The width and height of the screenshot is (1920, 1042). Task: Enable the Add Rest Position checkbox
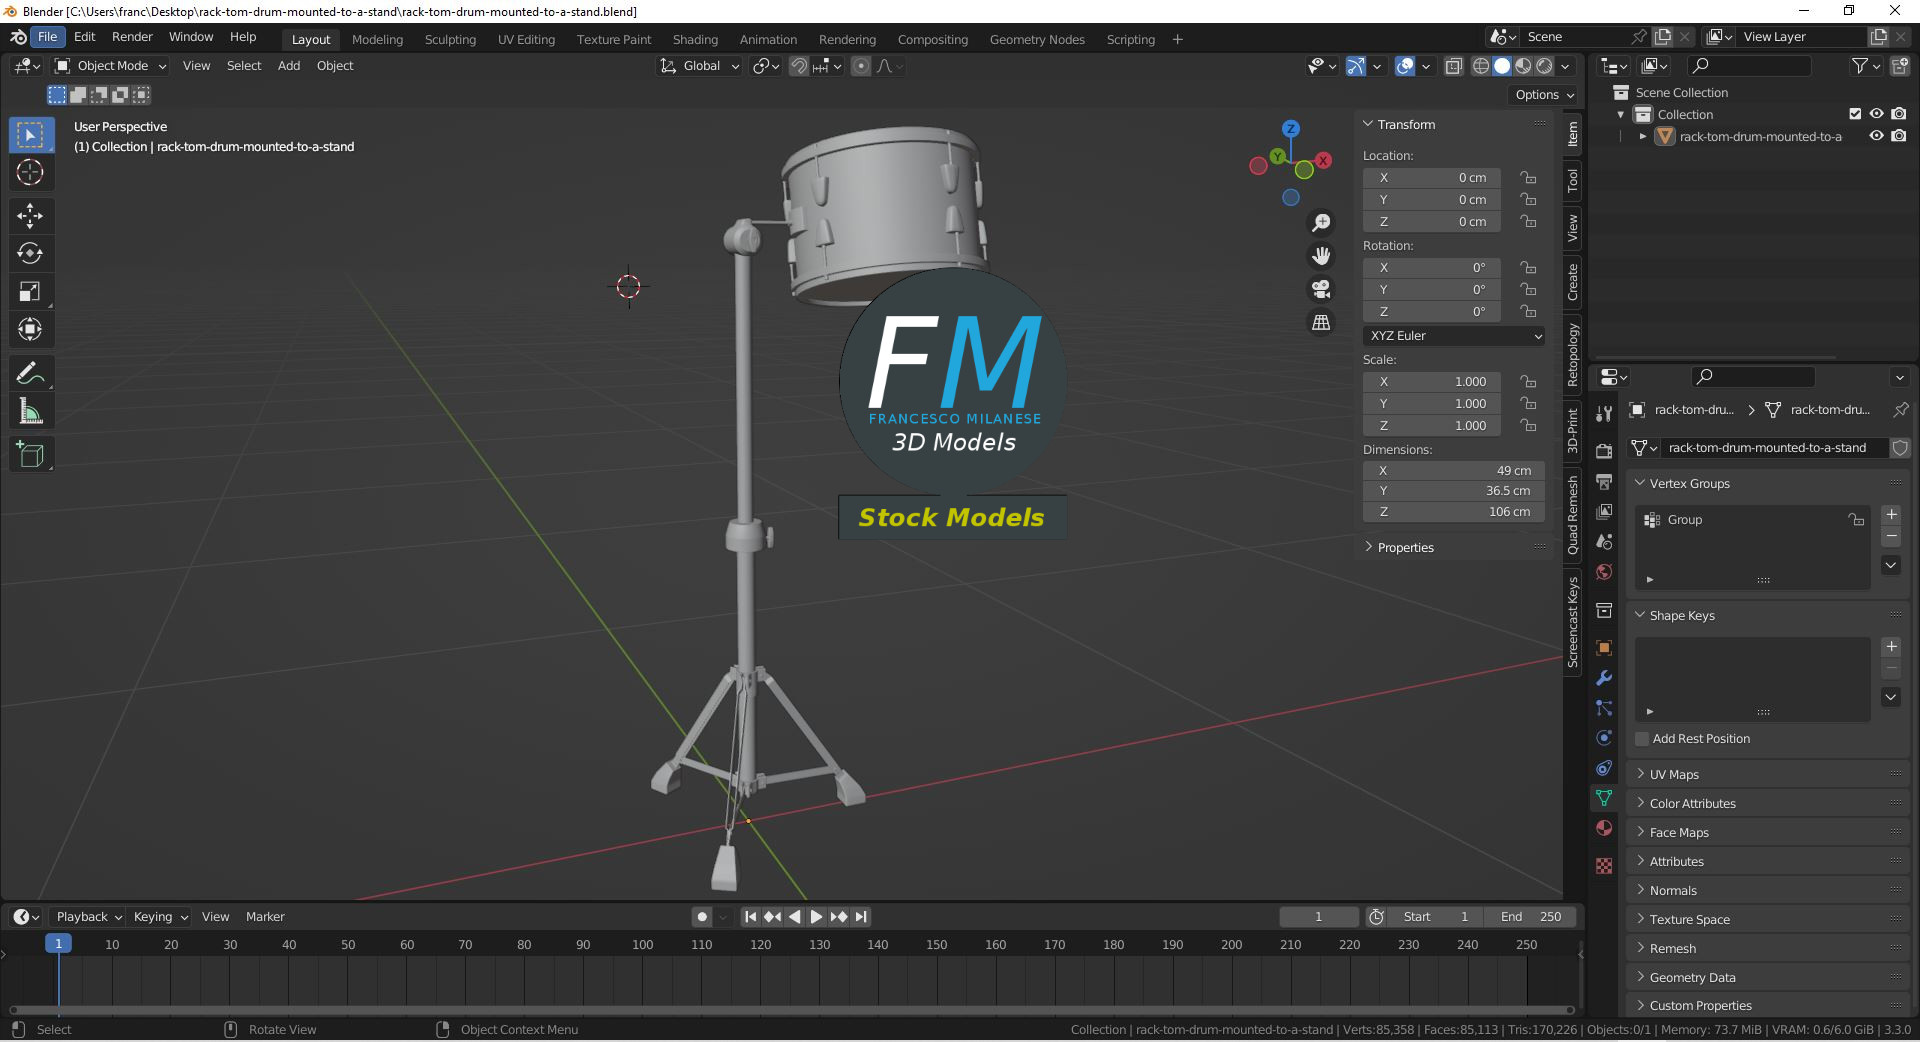[1641, 739]
